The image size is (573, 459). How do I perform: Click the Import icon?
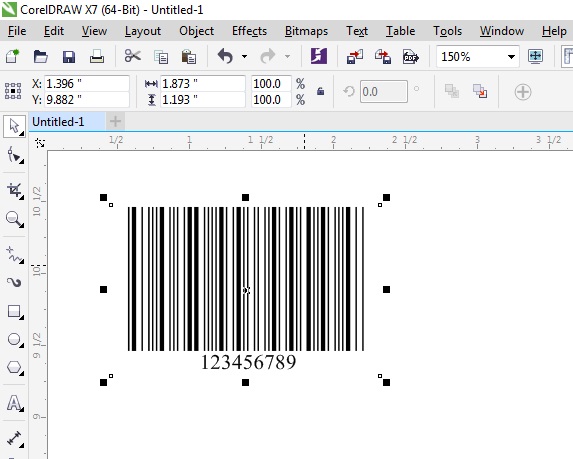coord(355,57)
